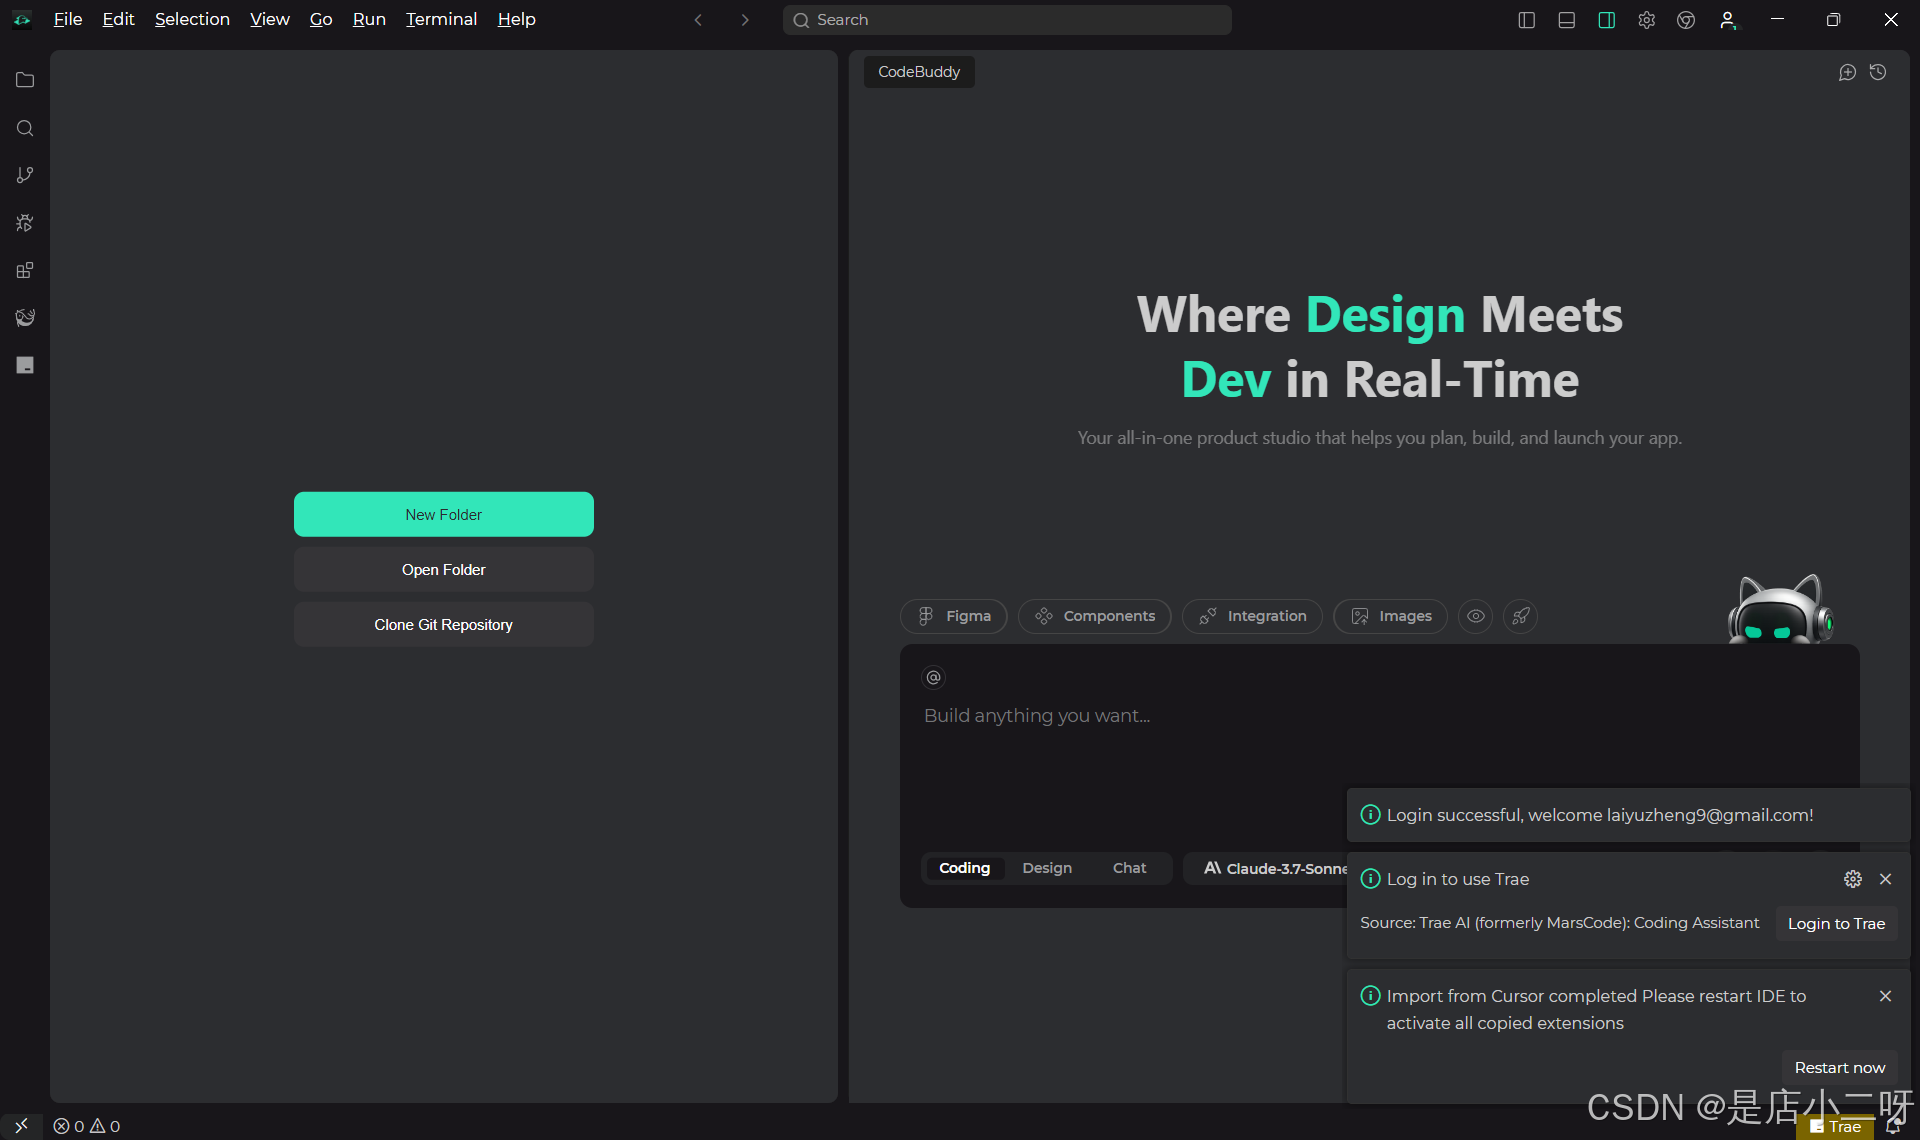This screenshot has width=1920, height=1140.
Task: Open the Search icon in activity bar
Action: point(25,128)
